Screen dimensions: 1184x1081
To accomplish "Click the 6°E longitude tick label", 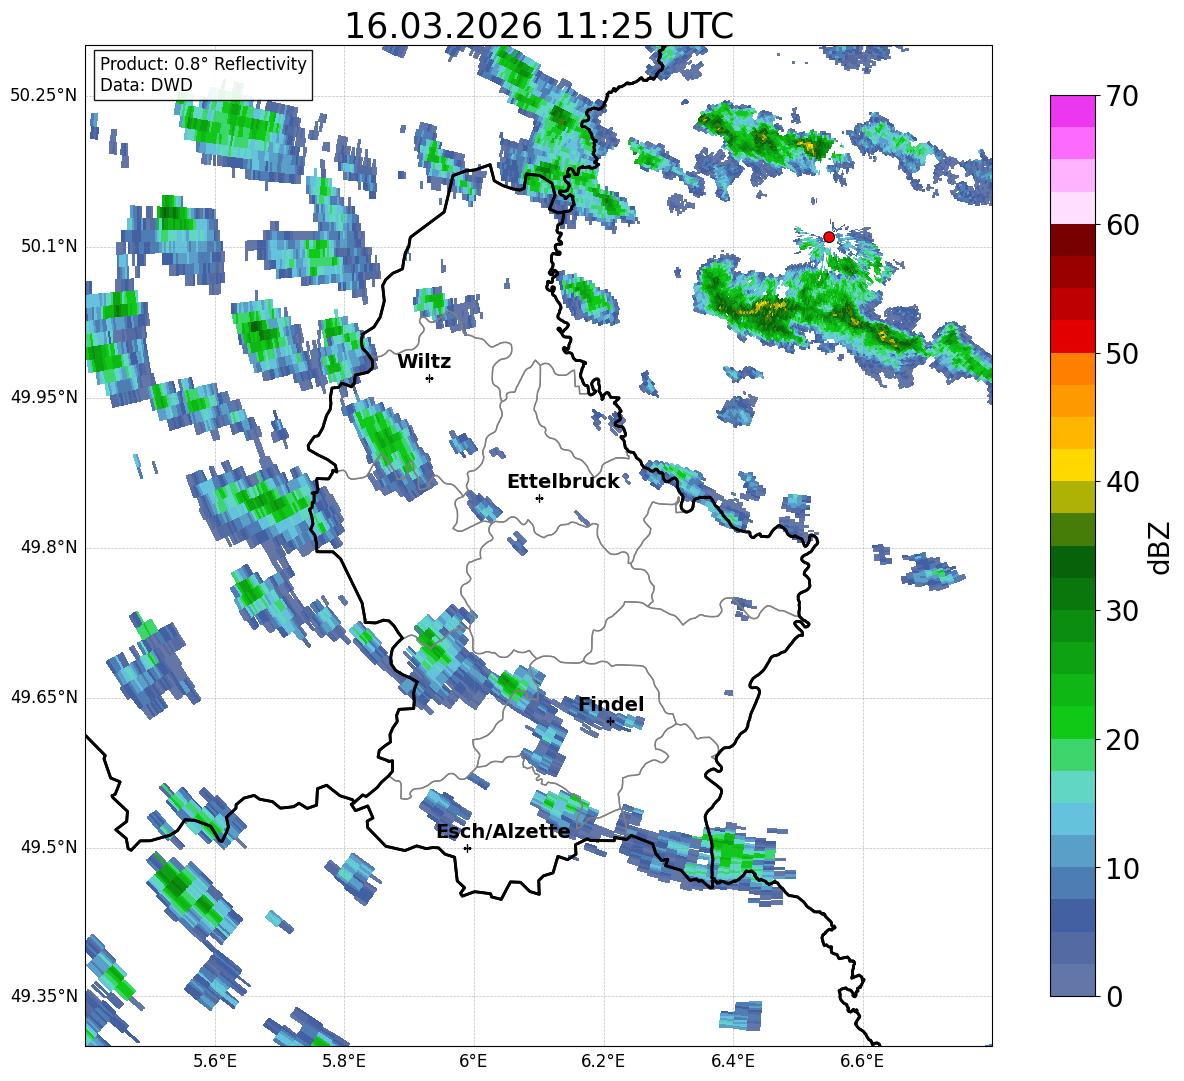I will point(473,1061).
